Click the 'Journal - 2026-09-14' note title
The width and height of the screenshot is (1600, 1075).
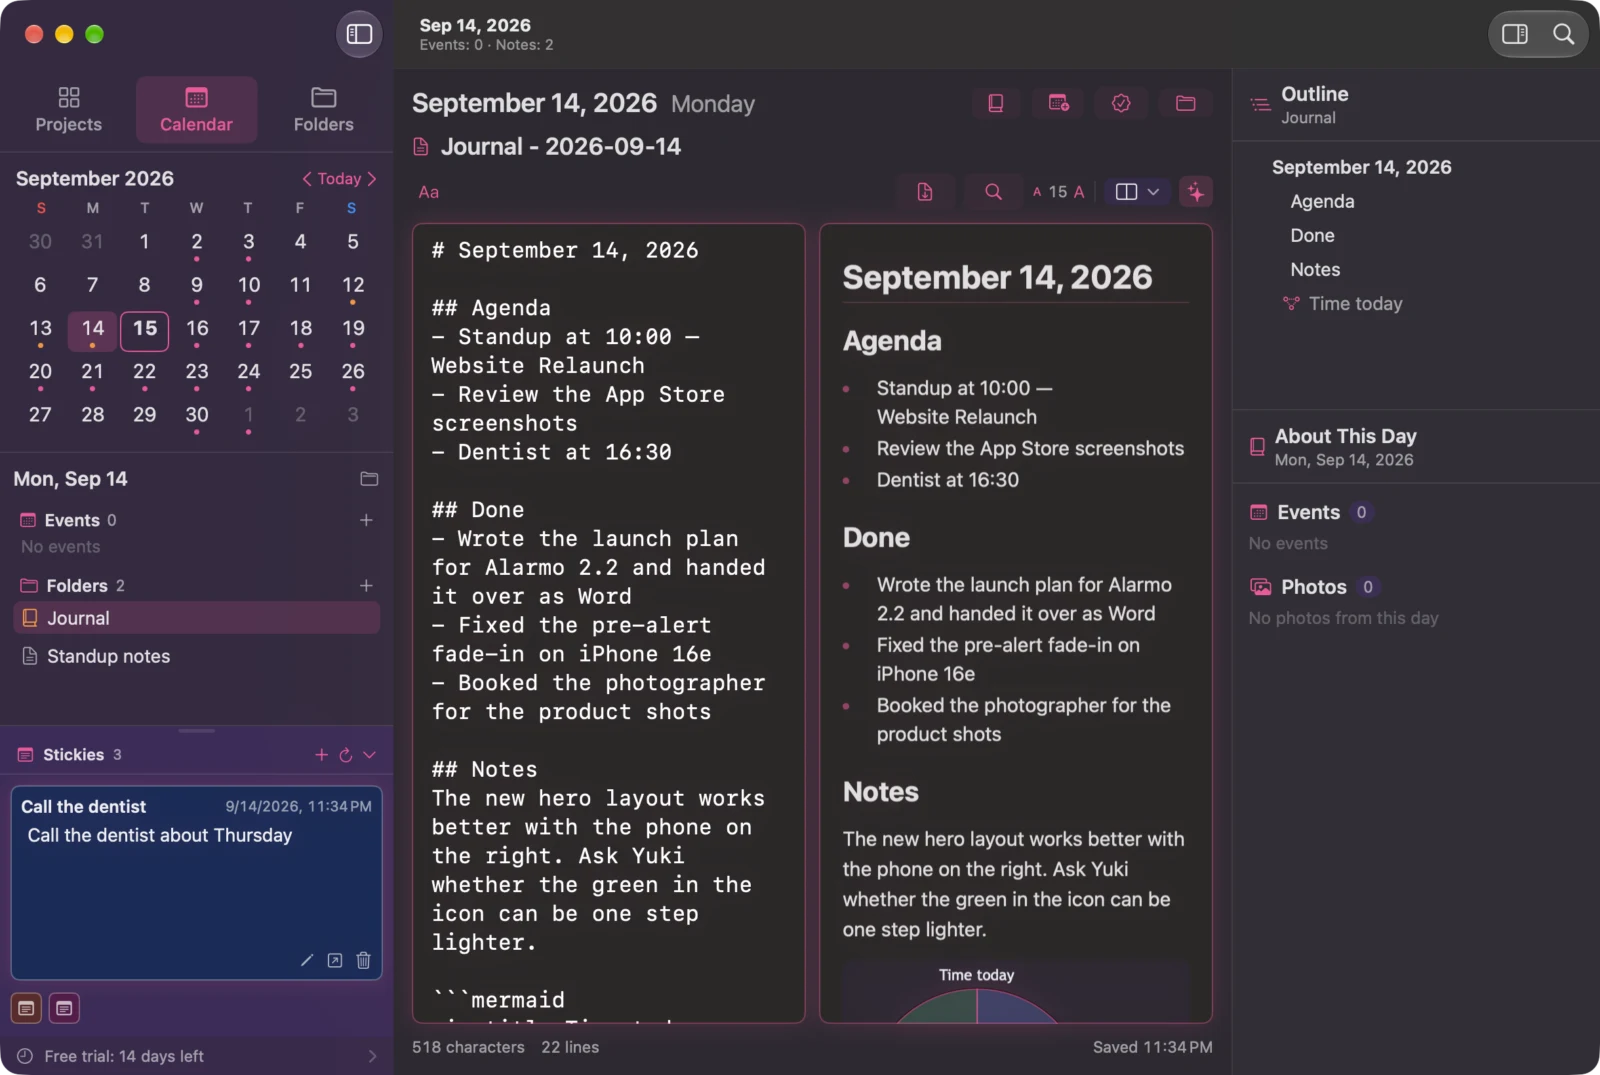561,147
